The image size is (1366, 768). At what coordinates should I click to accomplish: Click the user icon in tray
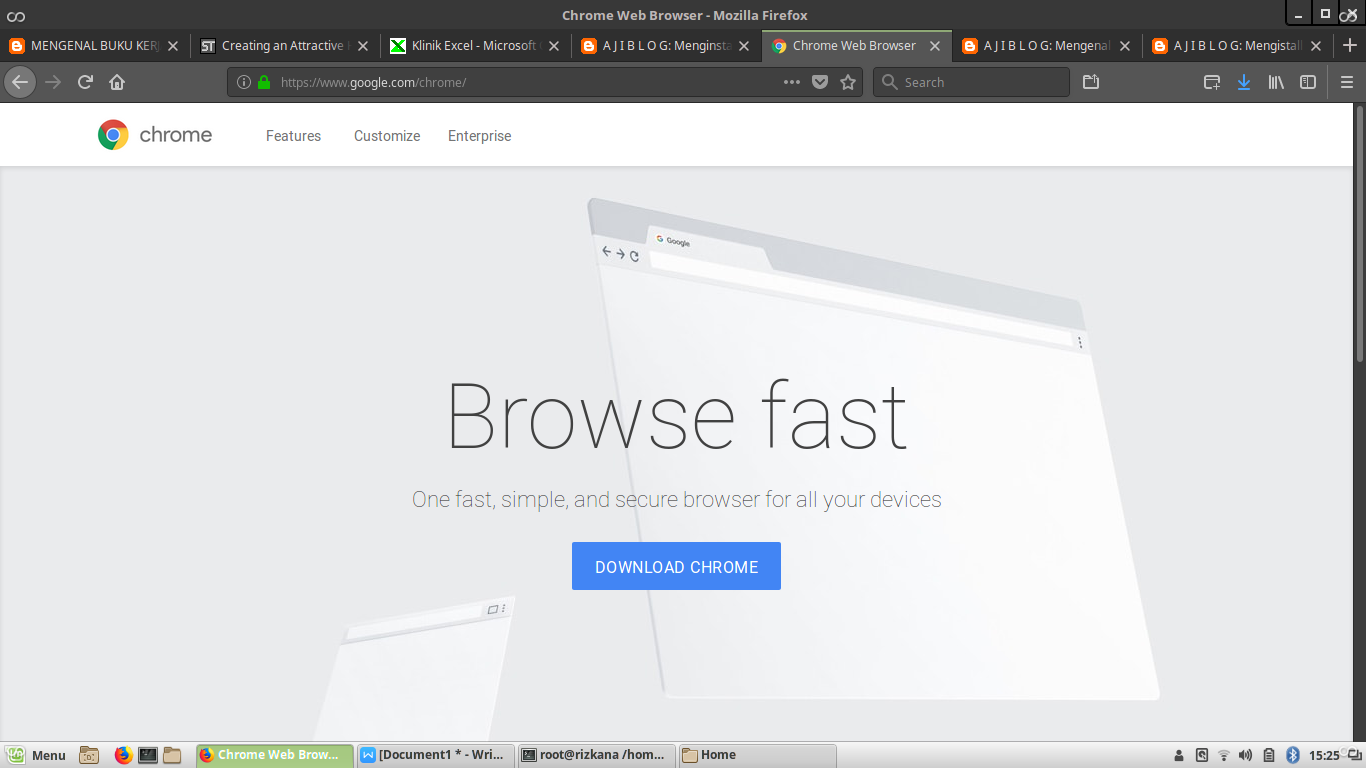point(1179,755)
